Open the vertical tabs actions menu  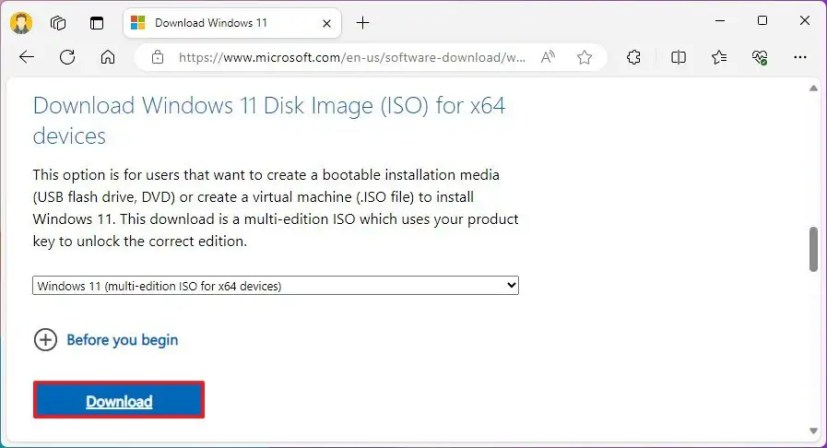pos(96,22)
